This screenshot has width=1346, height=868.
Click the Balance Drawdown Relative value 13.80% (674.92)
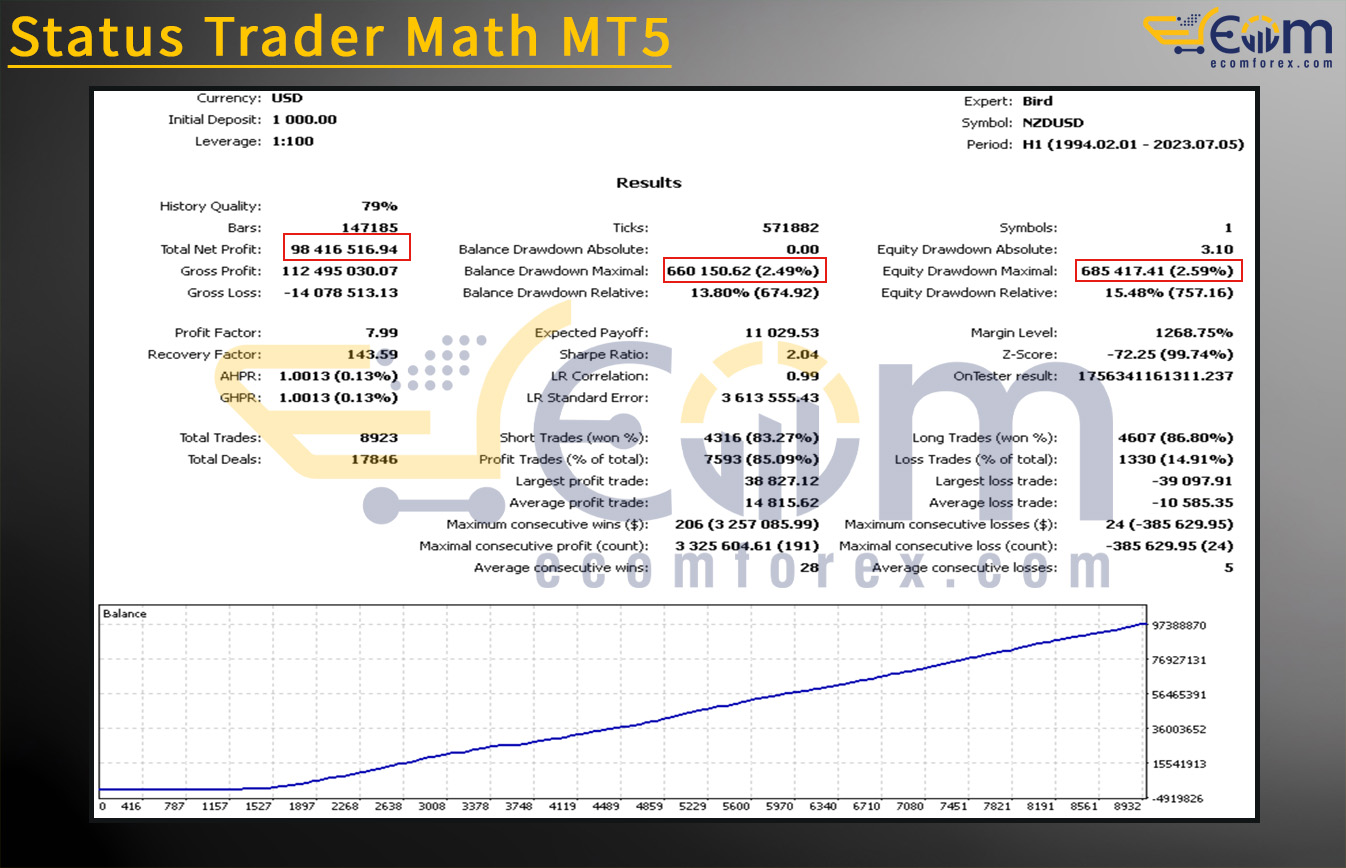click(753, 293)
